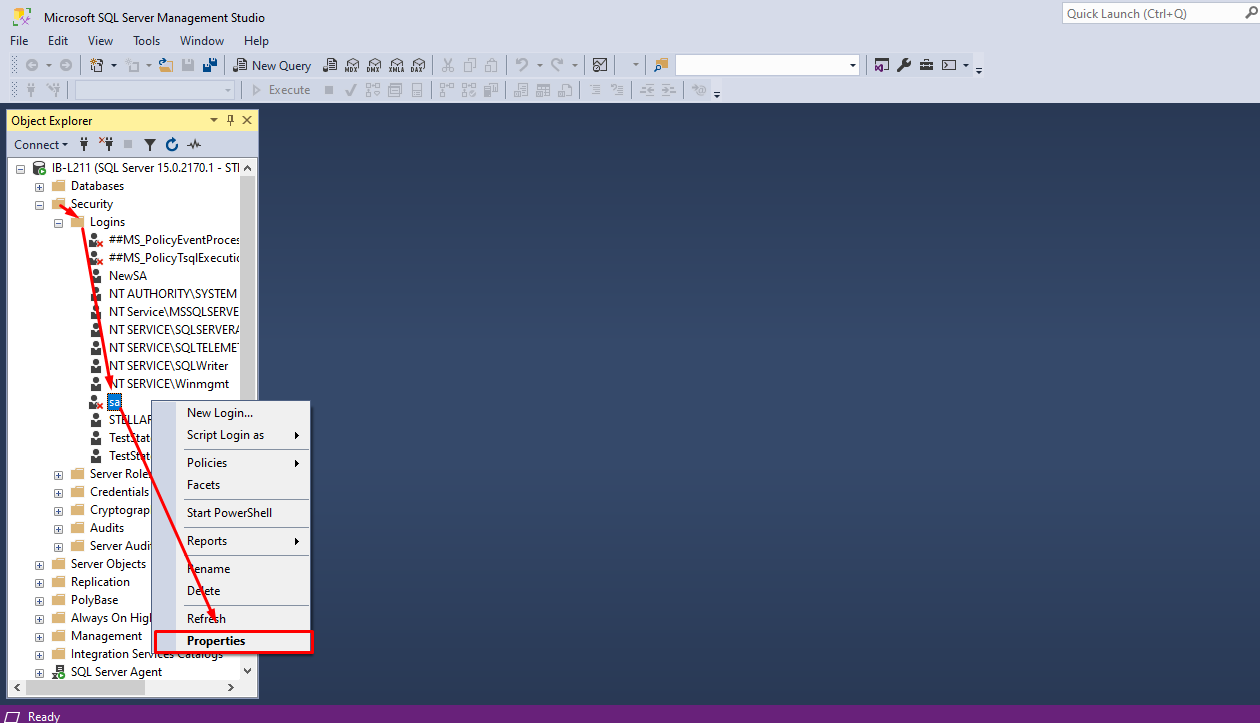Close the Object Explorer panel
The image size is (1260, 723).
point(247,120)
